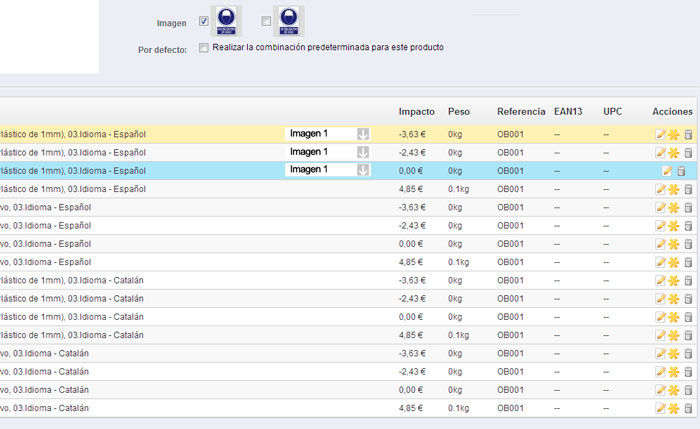Sort by the Impacto column header

[x=417, y=112]
